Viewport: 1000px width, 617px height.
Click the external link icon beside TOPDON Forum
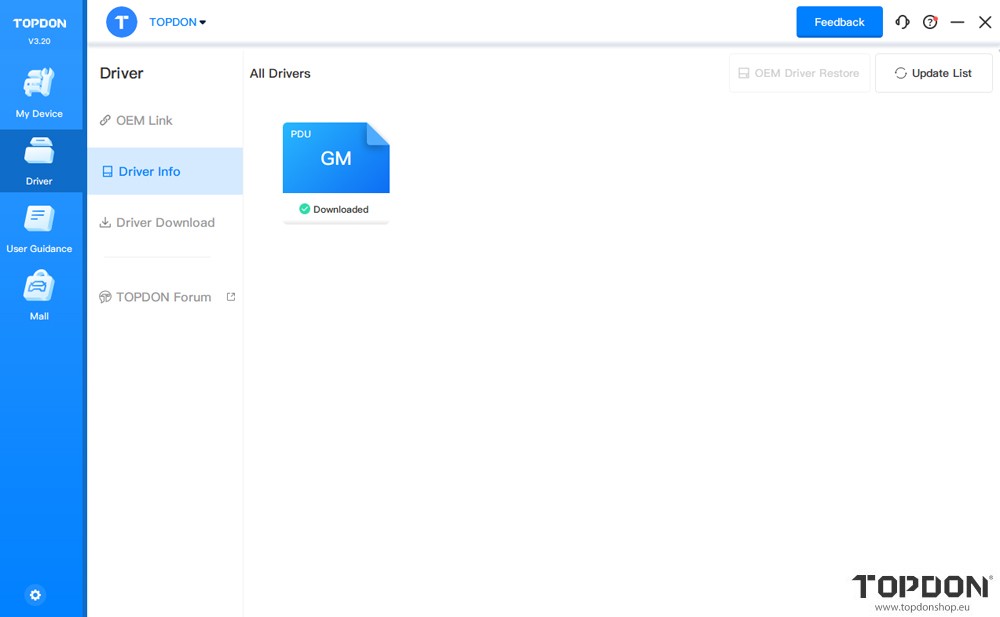(231, 297)
